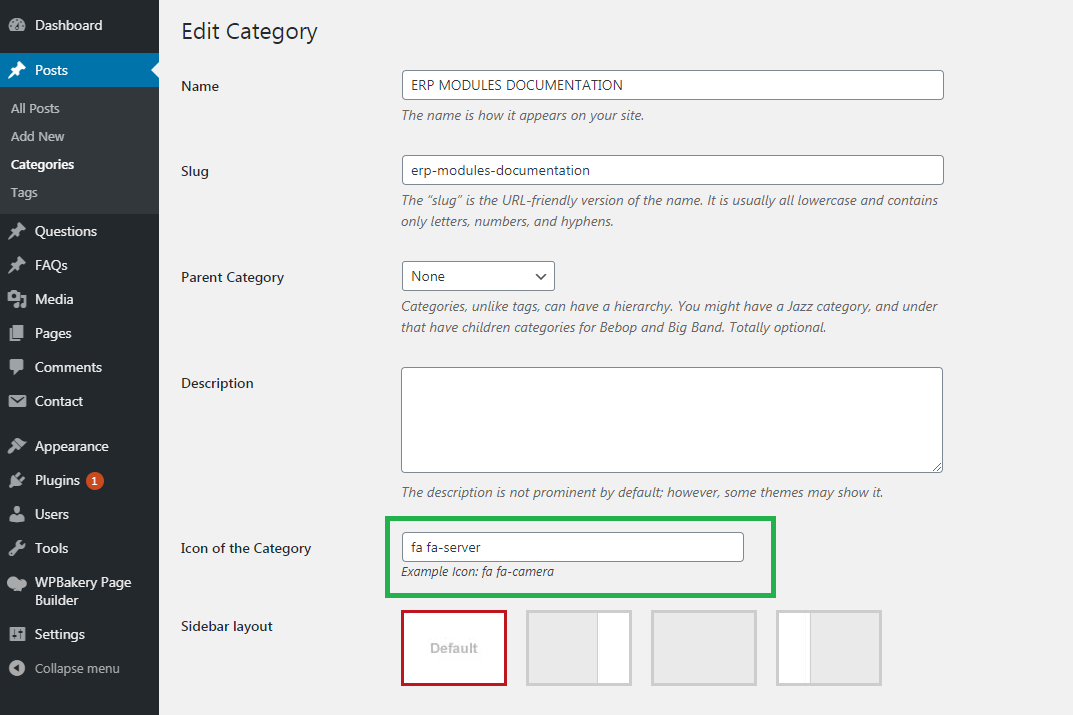This screenshot has width=1073, height=715.
Task: Select the right sidebar layout option
Action: (x=579, y=648)
